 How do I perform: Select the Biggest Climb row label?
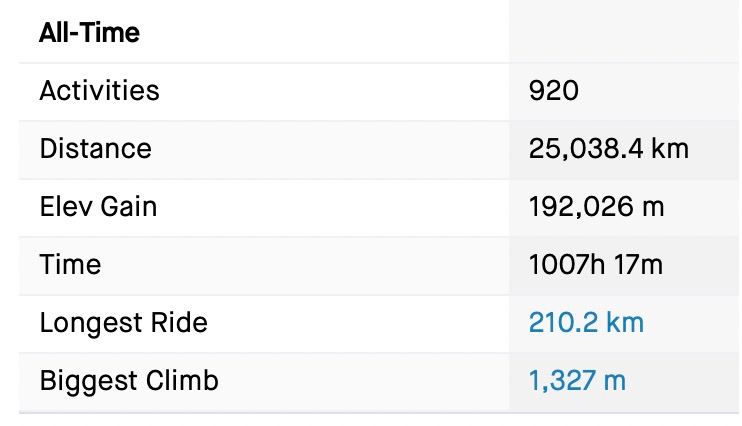pyautogui.click(x=128, y=381)
